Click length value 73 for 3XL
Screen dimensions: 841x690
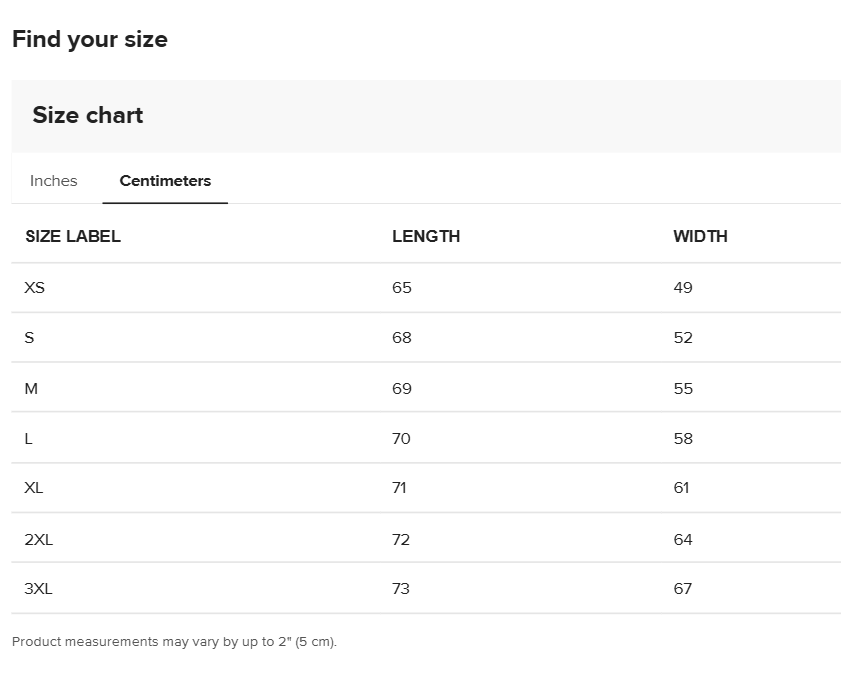tap(401, 589)
